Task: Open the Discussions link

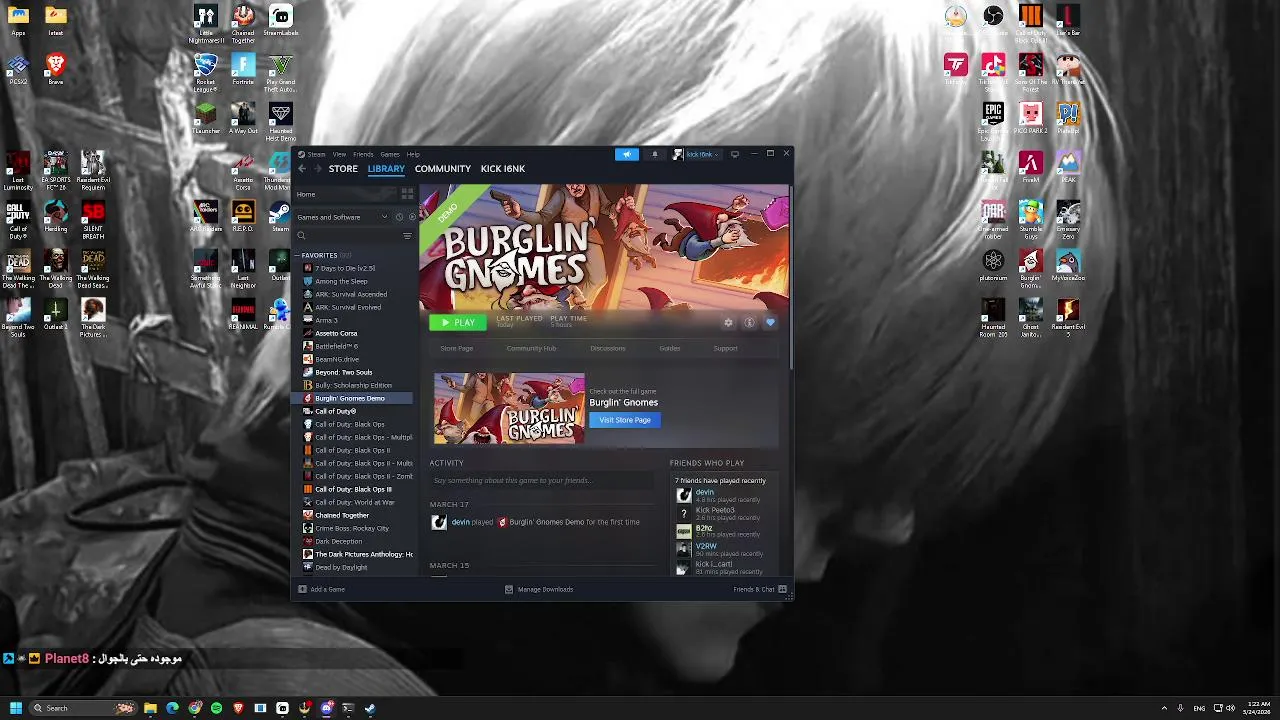Action: click(x=608, y=349)
